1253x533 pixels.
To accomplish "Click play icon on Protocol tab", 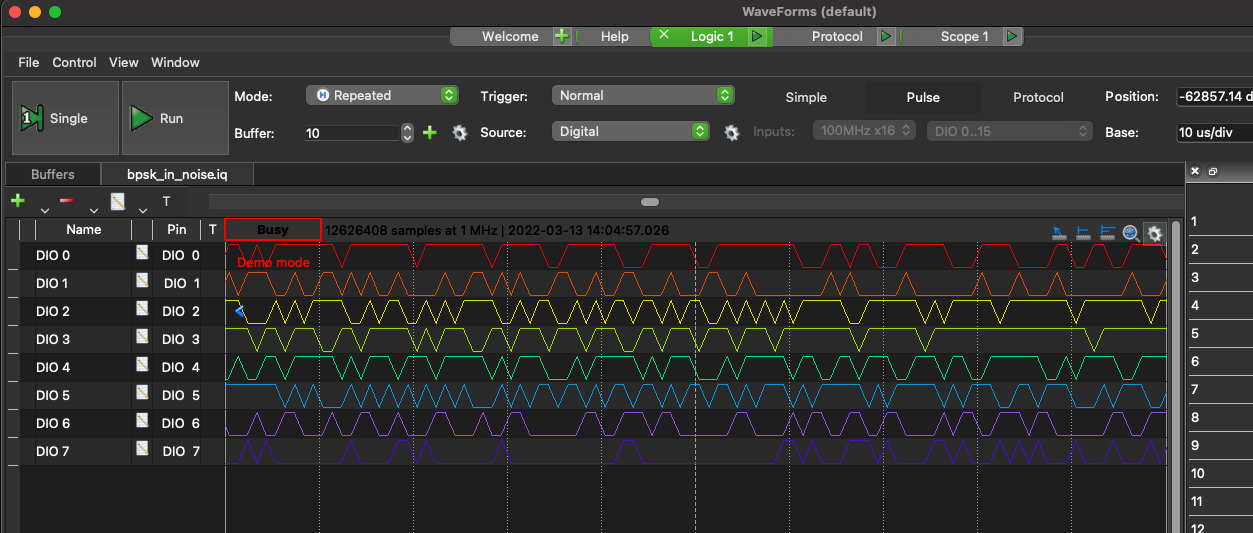I will coord(885,36).
